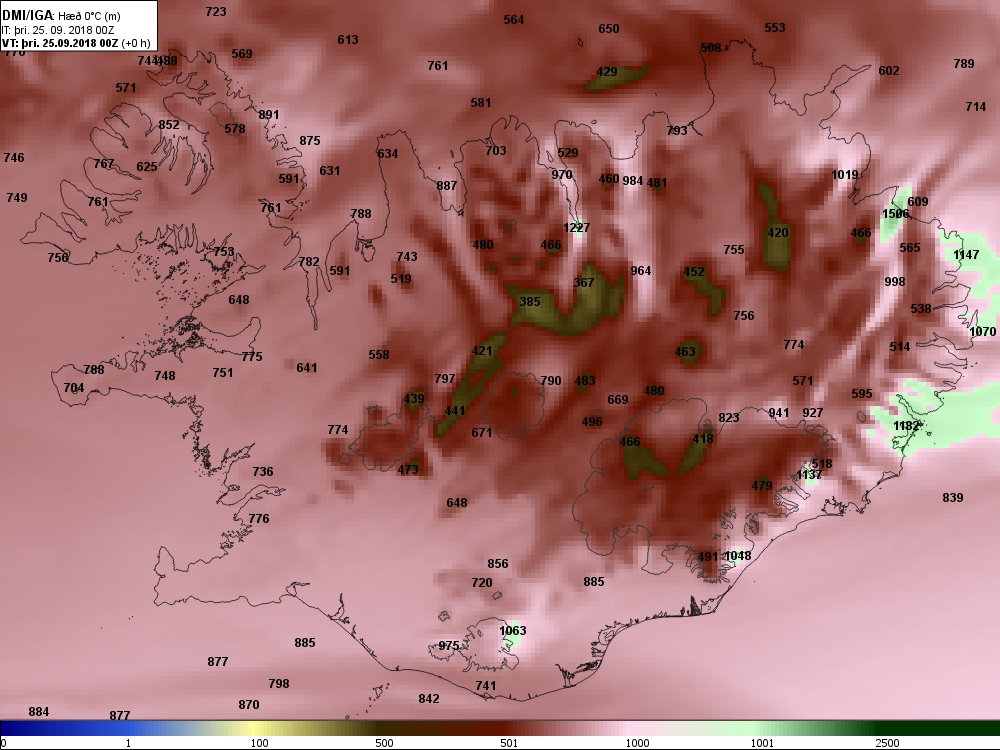Click the map value 714
This screenshot has height=750, width=1000.
click(x=975, y=107)
